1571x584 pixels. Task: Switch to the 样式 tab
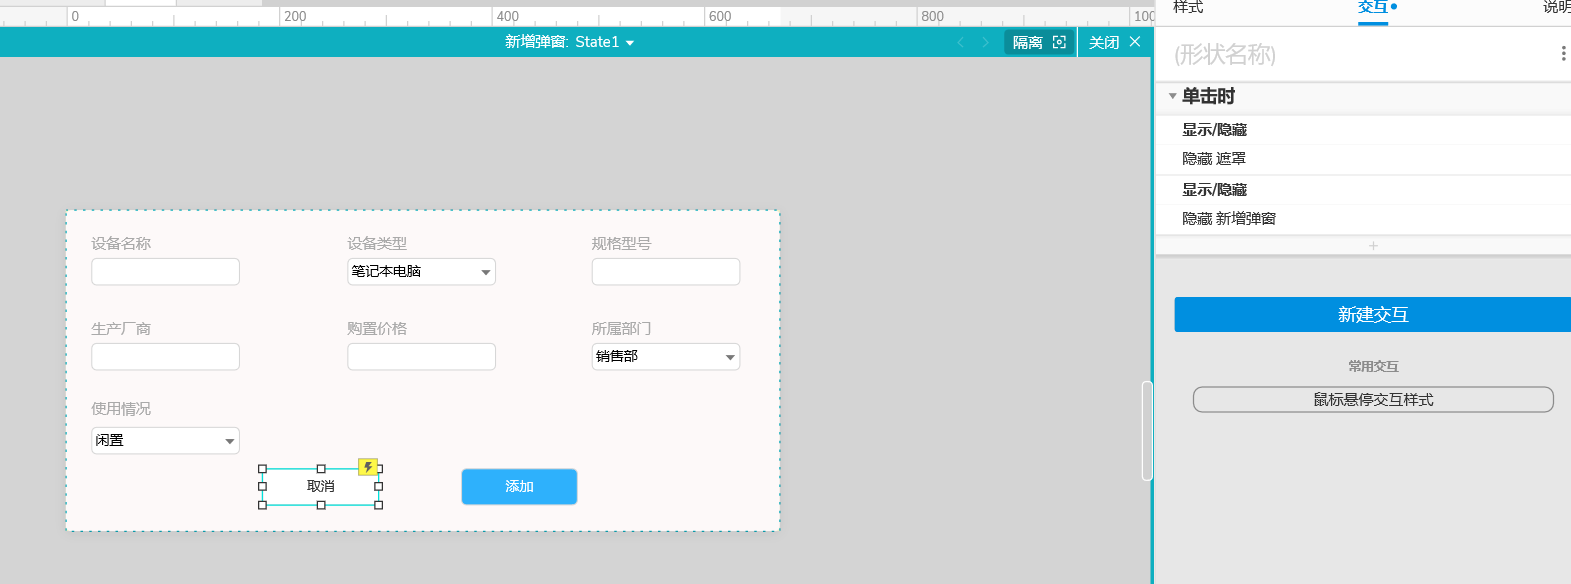1188,8
